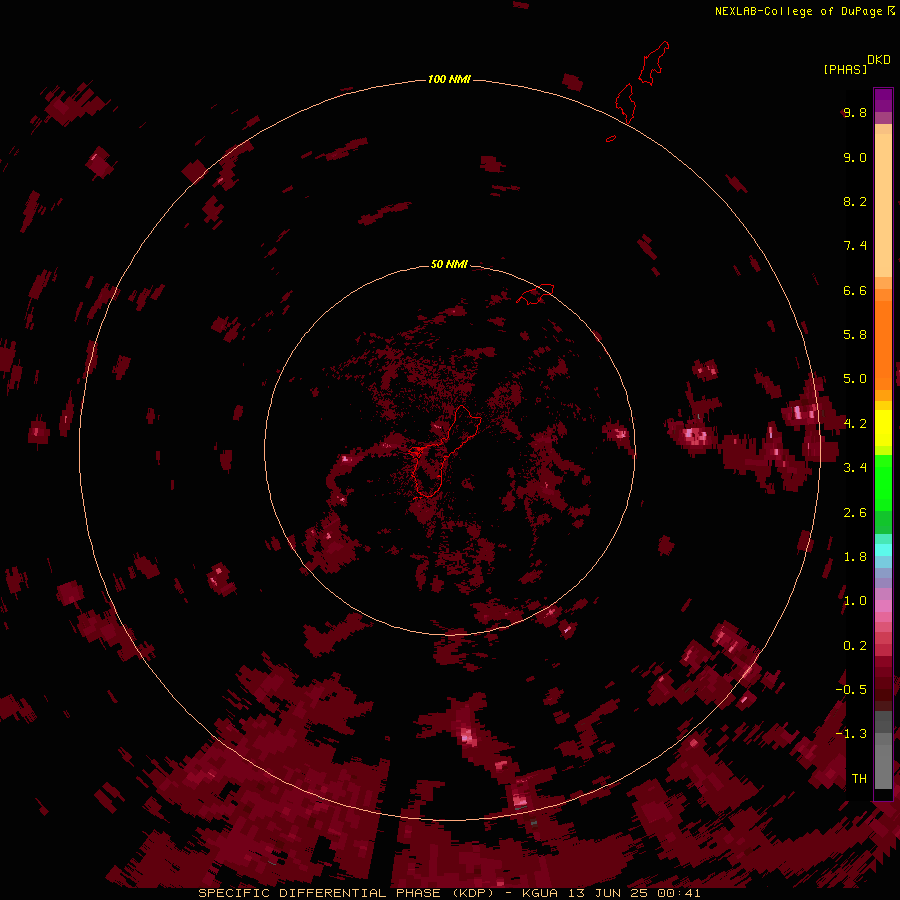Click the 9.8 scale value
The width and height of the screenshot is (900, 900).
coord(855,112)
